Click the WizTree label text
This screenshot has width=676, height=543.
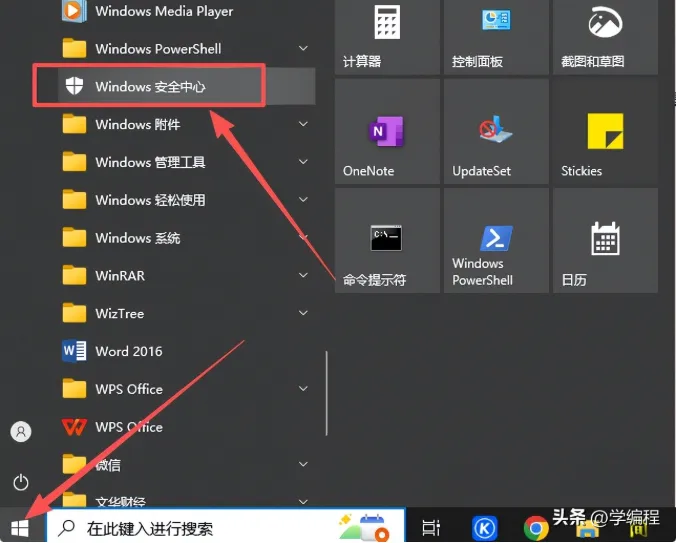(119, 314)
